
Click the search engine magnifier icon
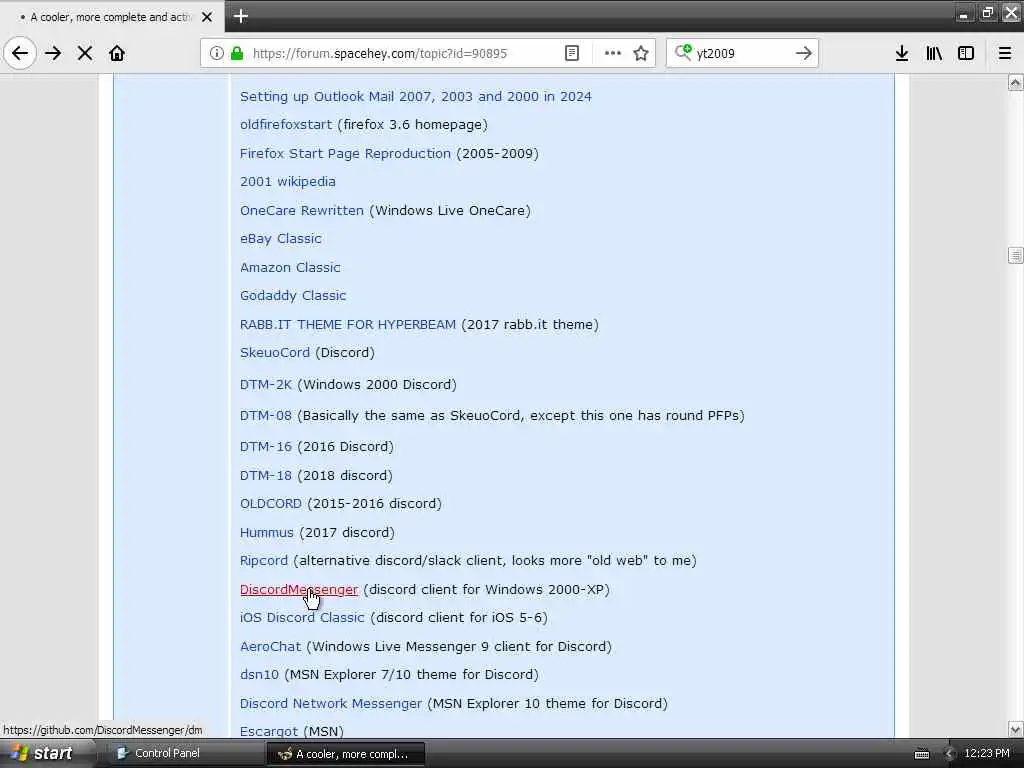coord(683,52)
